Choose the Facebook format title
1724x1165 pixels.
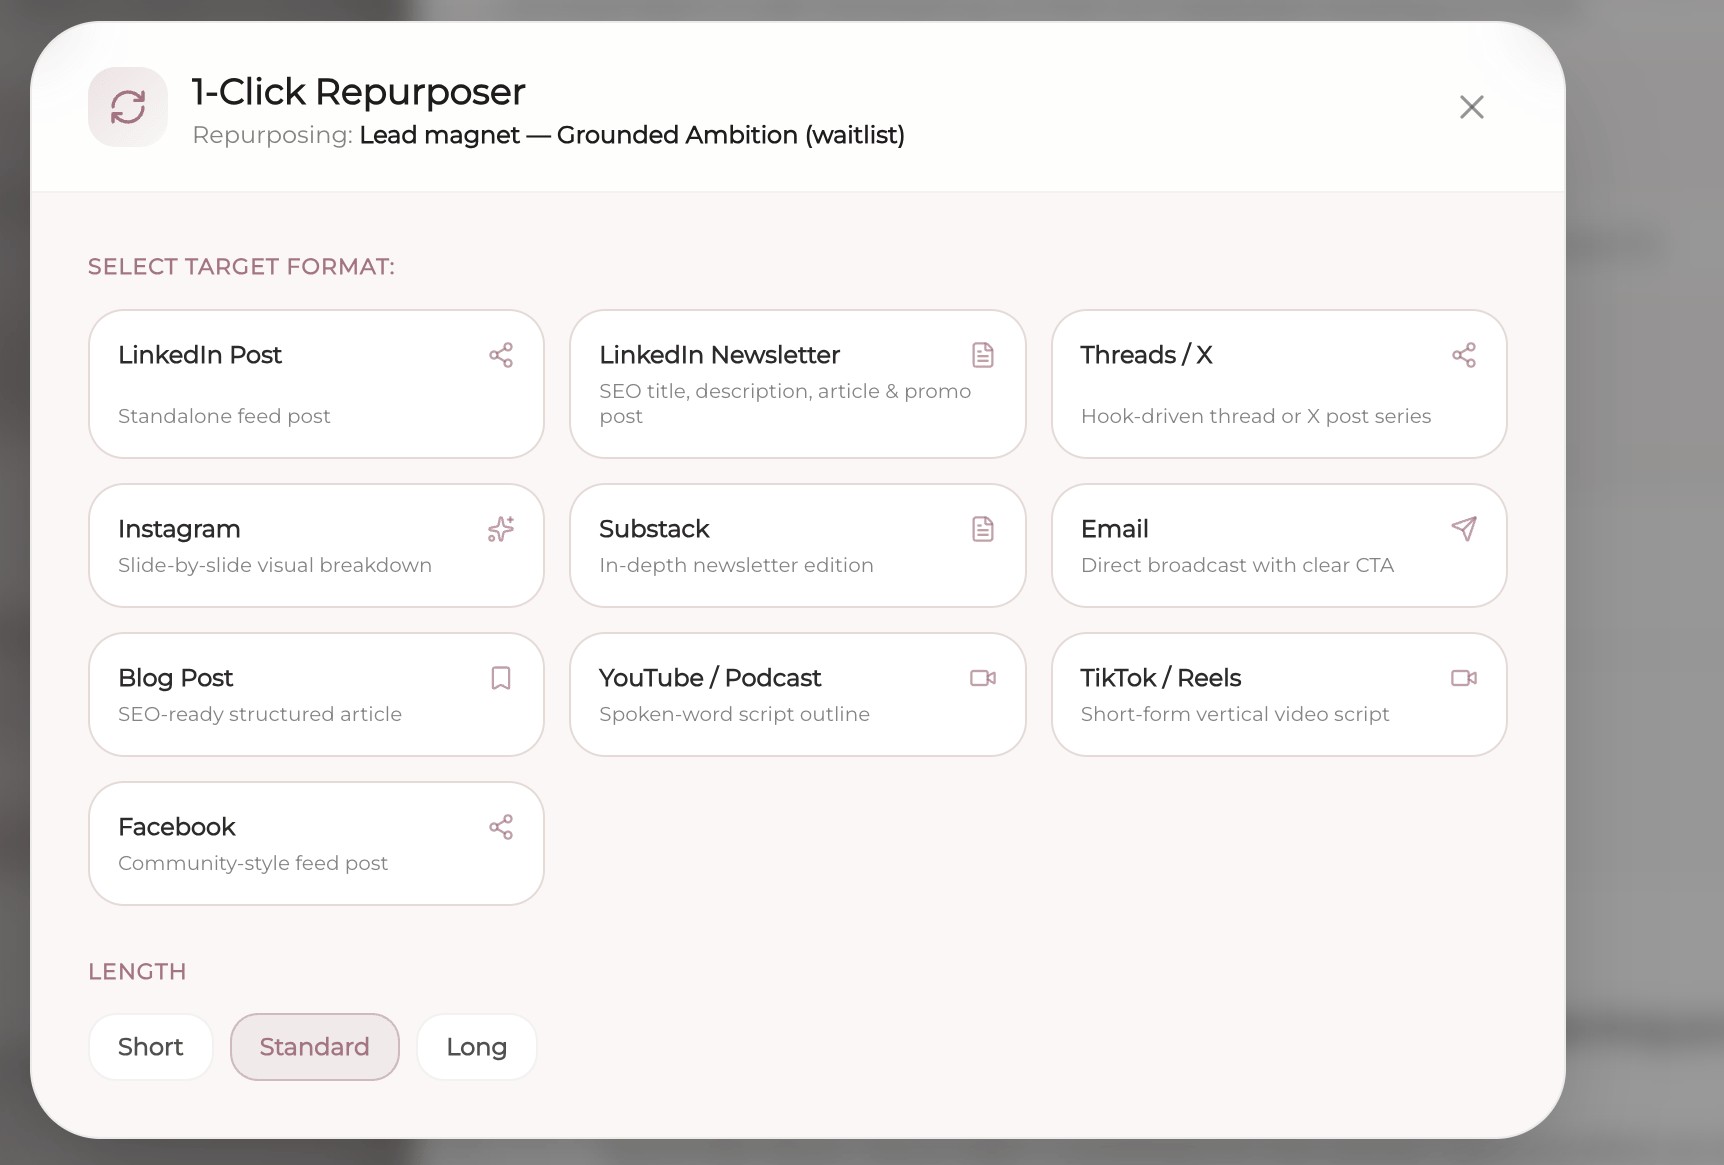tap(176, 827)
